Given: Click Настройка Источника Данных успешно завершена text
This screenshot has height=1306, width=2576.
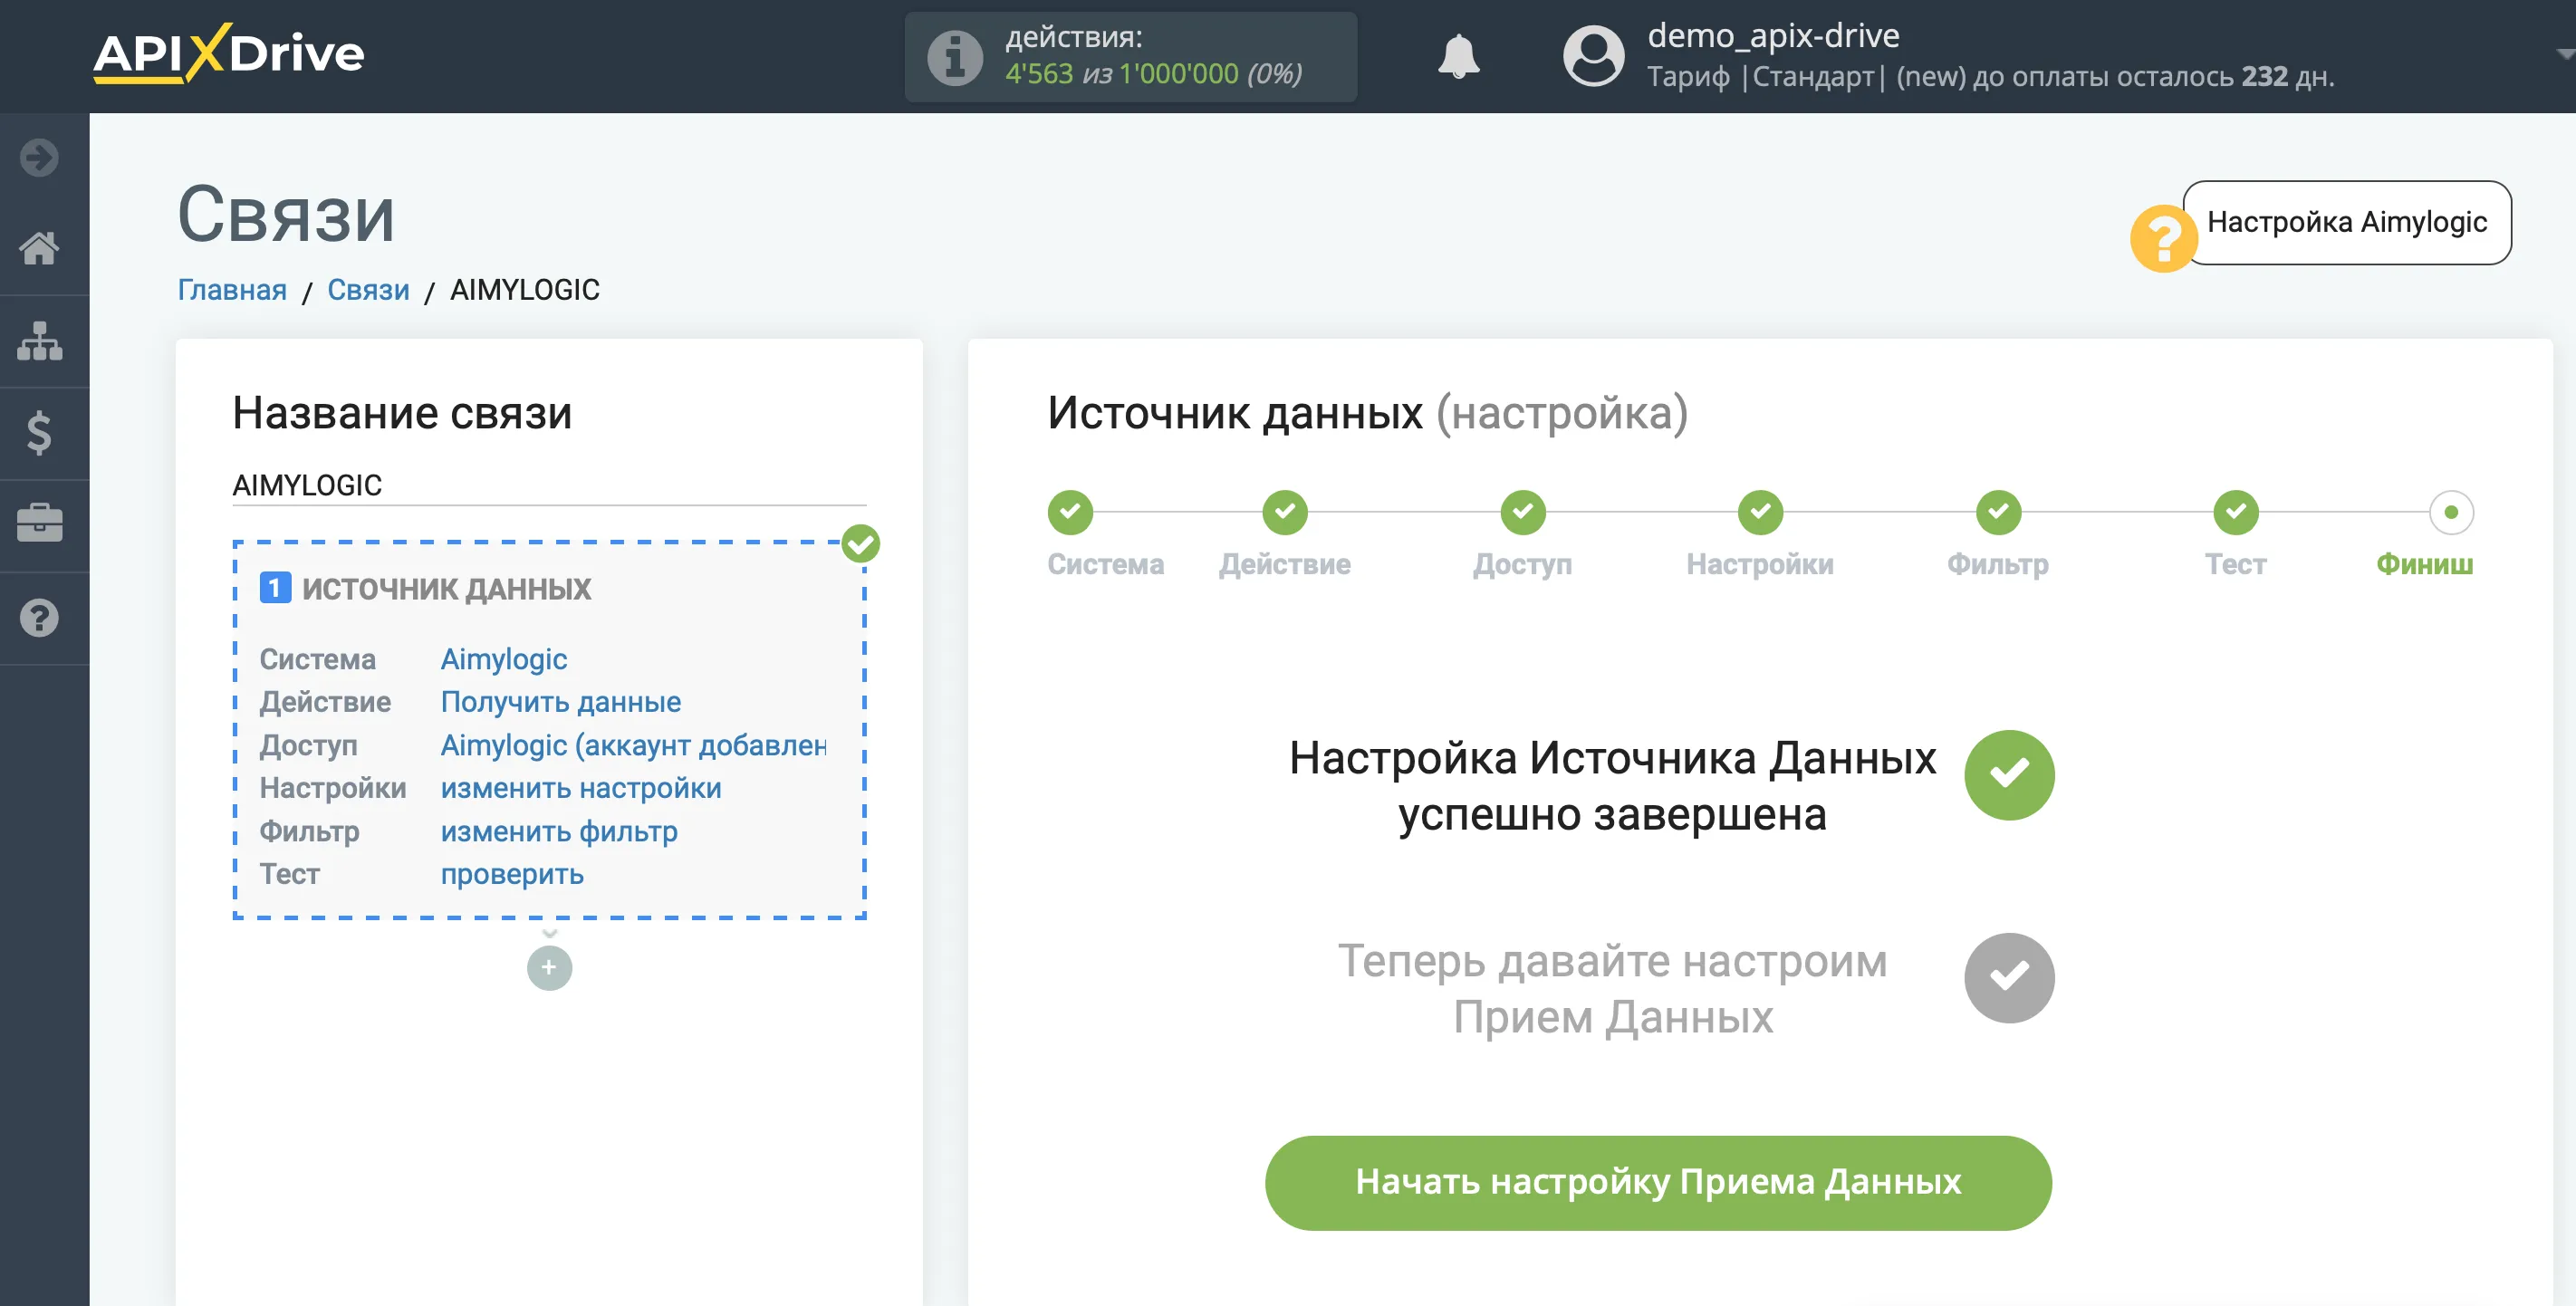Looking at the screenshot, I should point(1612,786).
